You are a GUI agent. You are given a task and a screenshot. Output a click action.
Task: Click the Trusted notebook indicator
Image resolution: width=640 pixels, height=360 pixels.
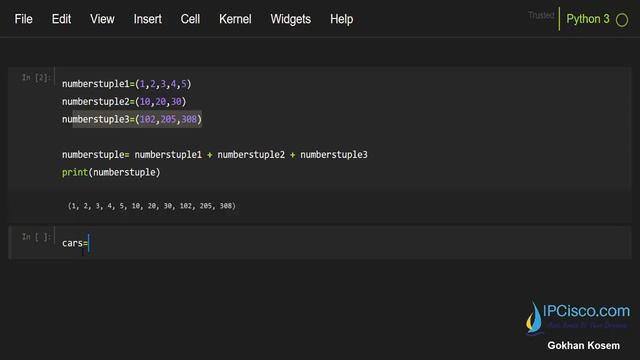tap(541, 16)
